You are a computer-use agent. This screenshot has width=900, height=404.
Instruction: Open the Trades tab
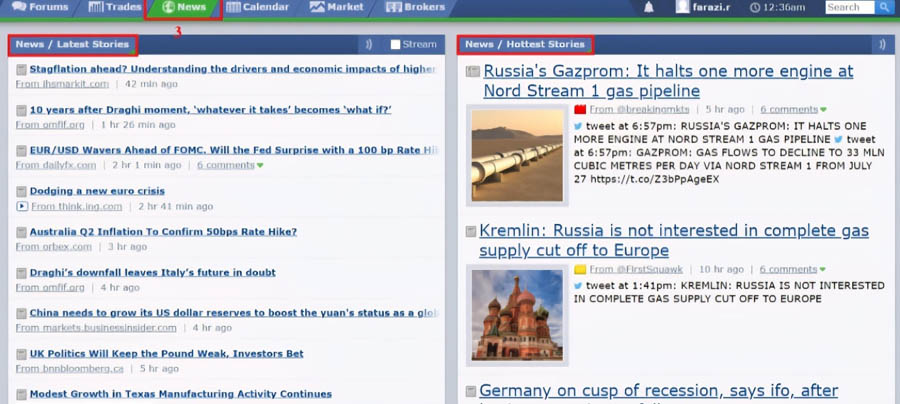pyautogui.click(x=115, y=7)
